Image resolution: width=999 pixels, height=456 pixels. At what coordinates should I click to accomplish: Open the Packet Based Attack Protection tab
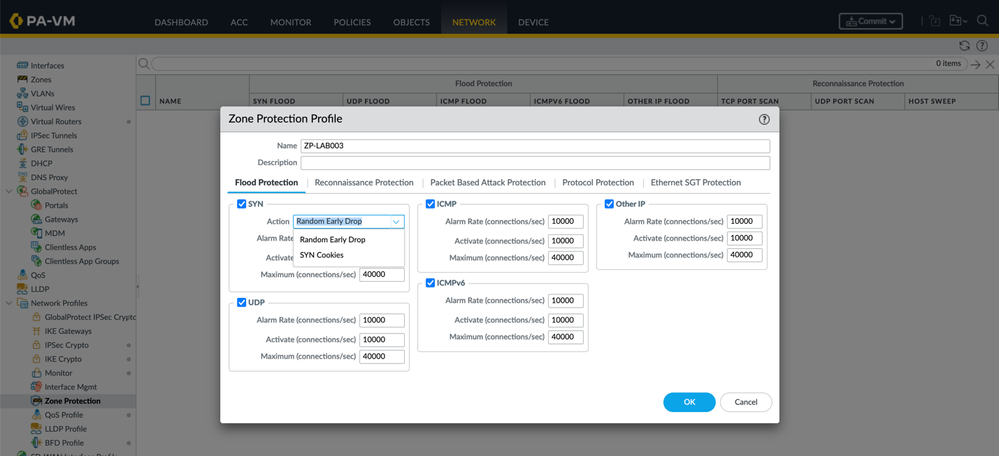[487, 183]
